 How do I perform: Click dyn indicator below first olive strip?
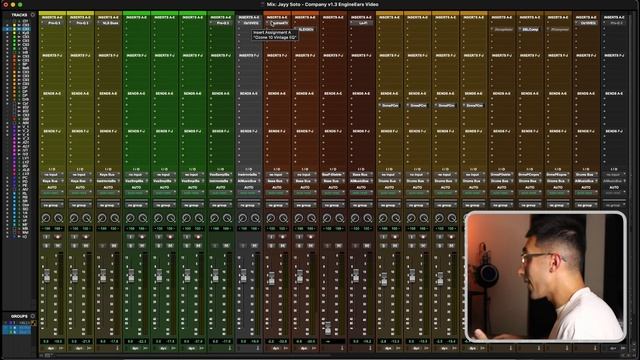click(51, 348)
